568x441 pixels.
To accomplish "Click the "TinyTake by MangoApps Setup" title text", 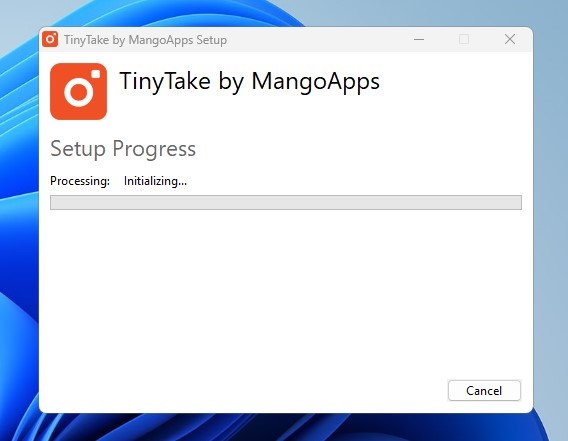I will [146, 40].
